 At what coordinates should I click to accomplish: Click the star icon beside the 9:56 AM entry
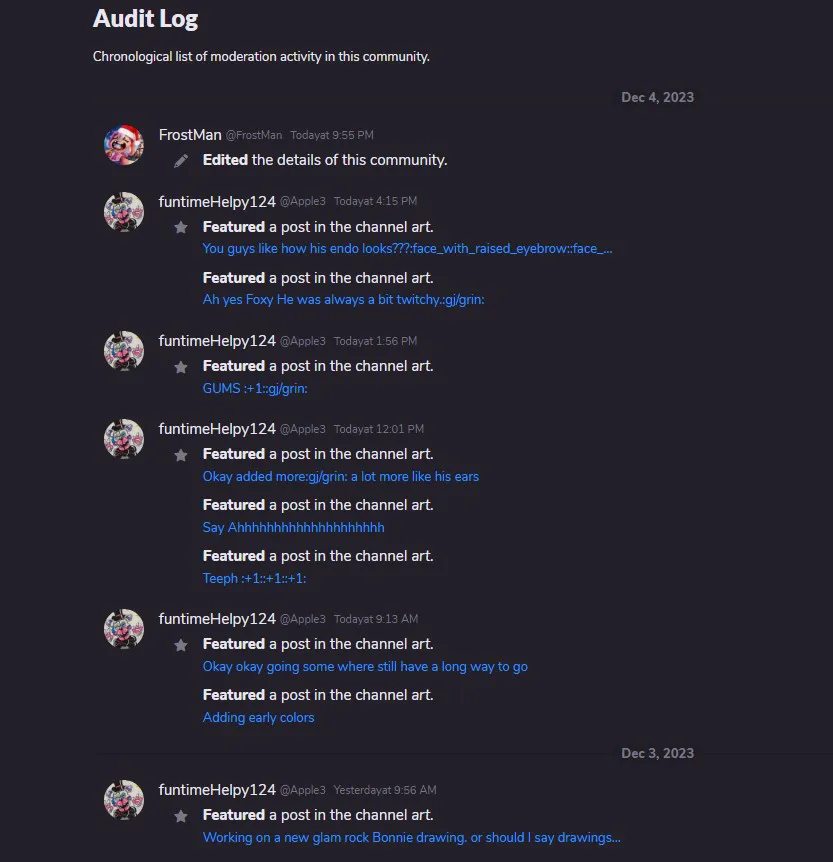(181, 815)
